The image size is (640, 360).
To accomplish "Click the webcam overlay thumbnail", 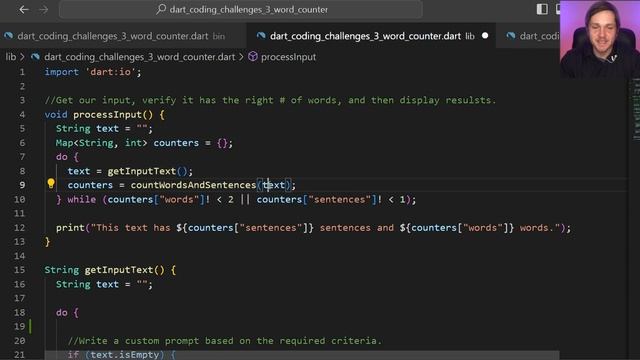I will (x=600, y=39).
